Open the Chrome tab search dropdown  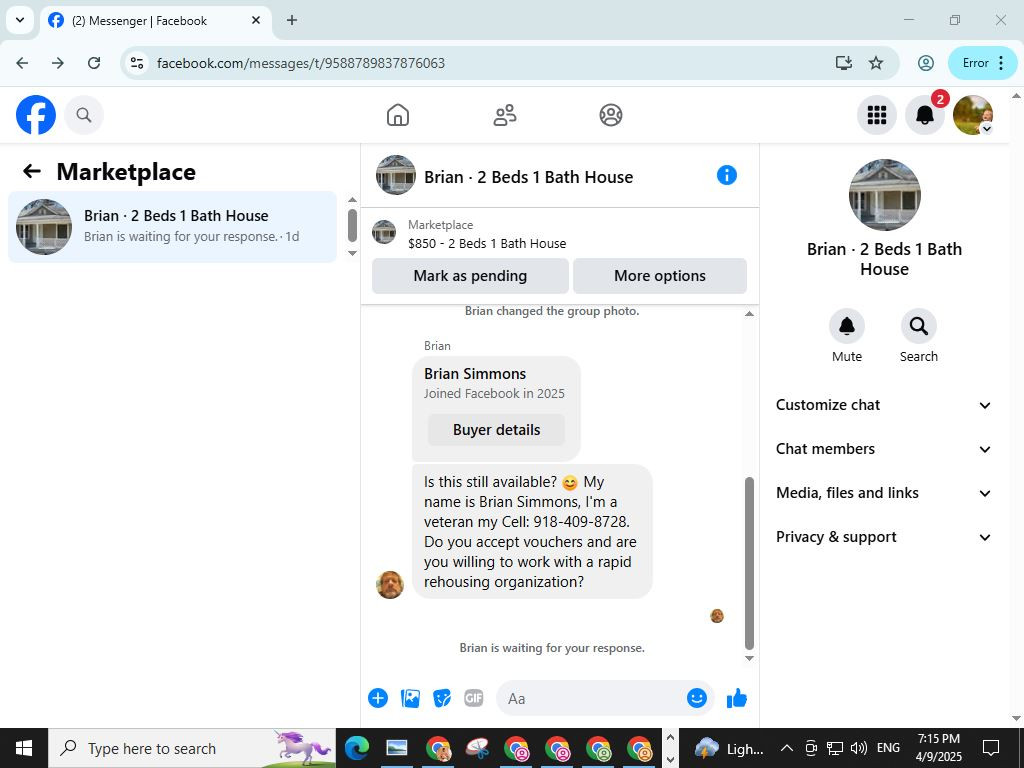(20, 20)
